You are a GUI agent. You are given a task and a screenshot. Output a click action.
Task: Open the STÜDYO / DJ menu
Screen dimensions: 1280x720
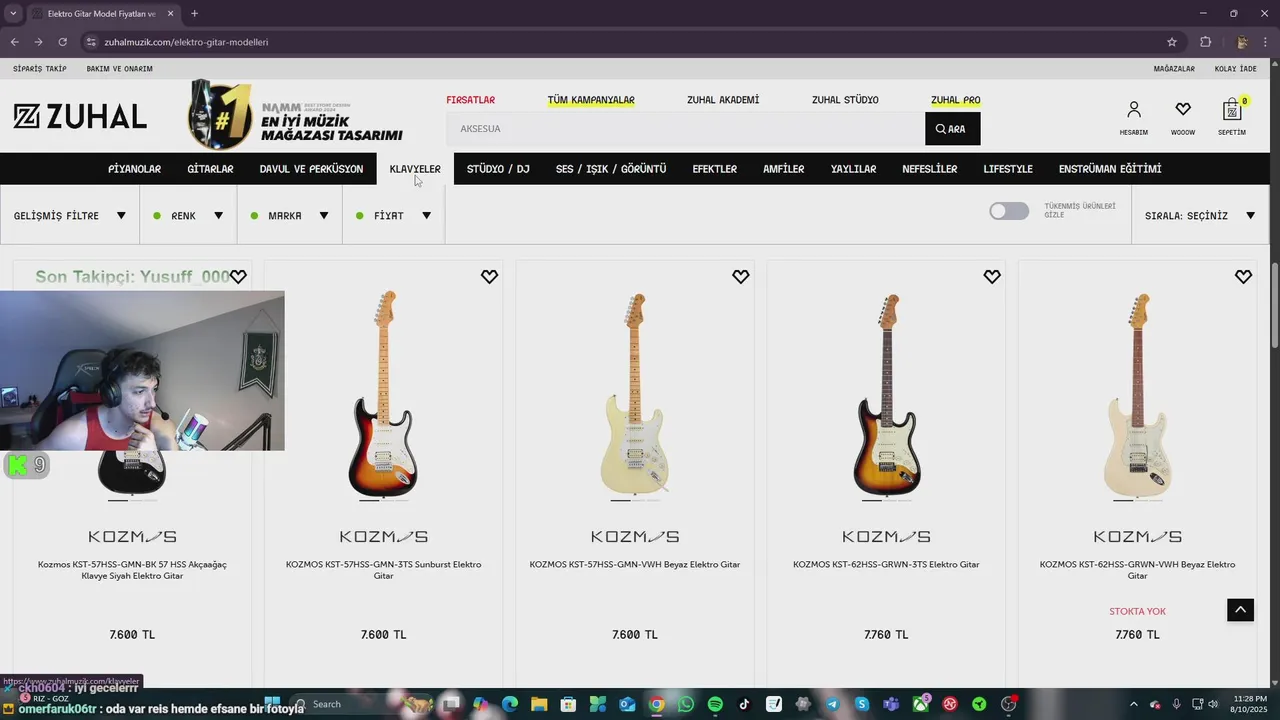click(498, 169)
